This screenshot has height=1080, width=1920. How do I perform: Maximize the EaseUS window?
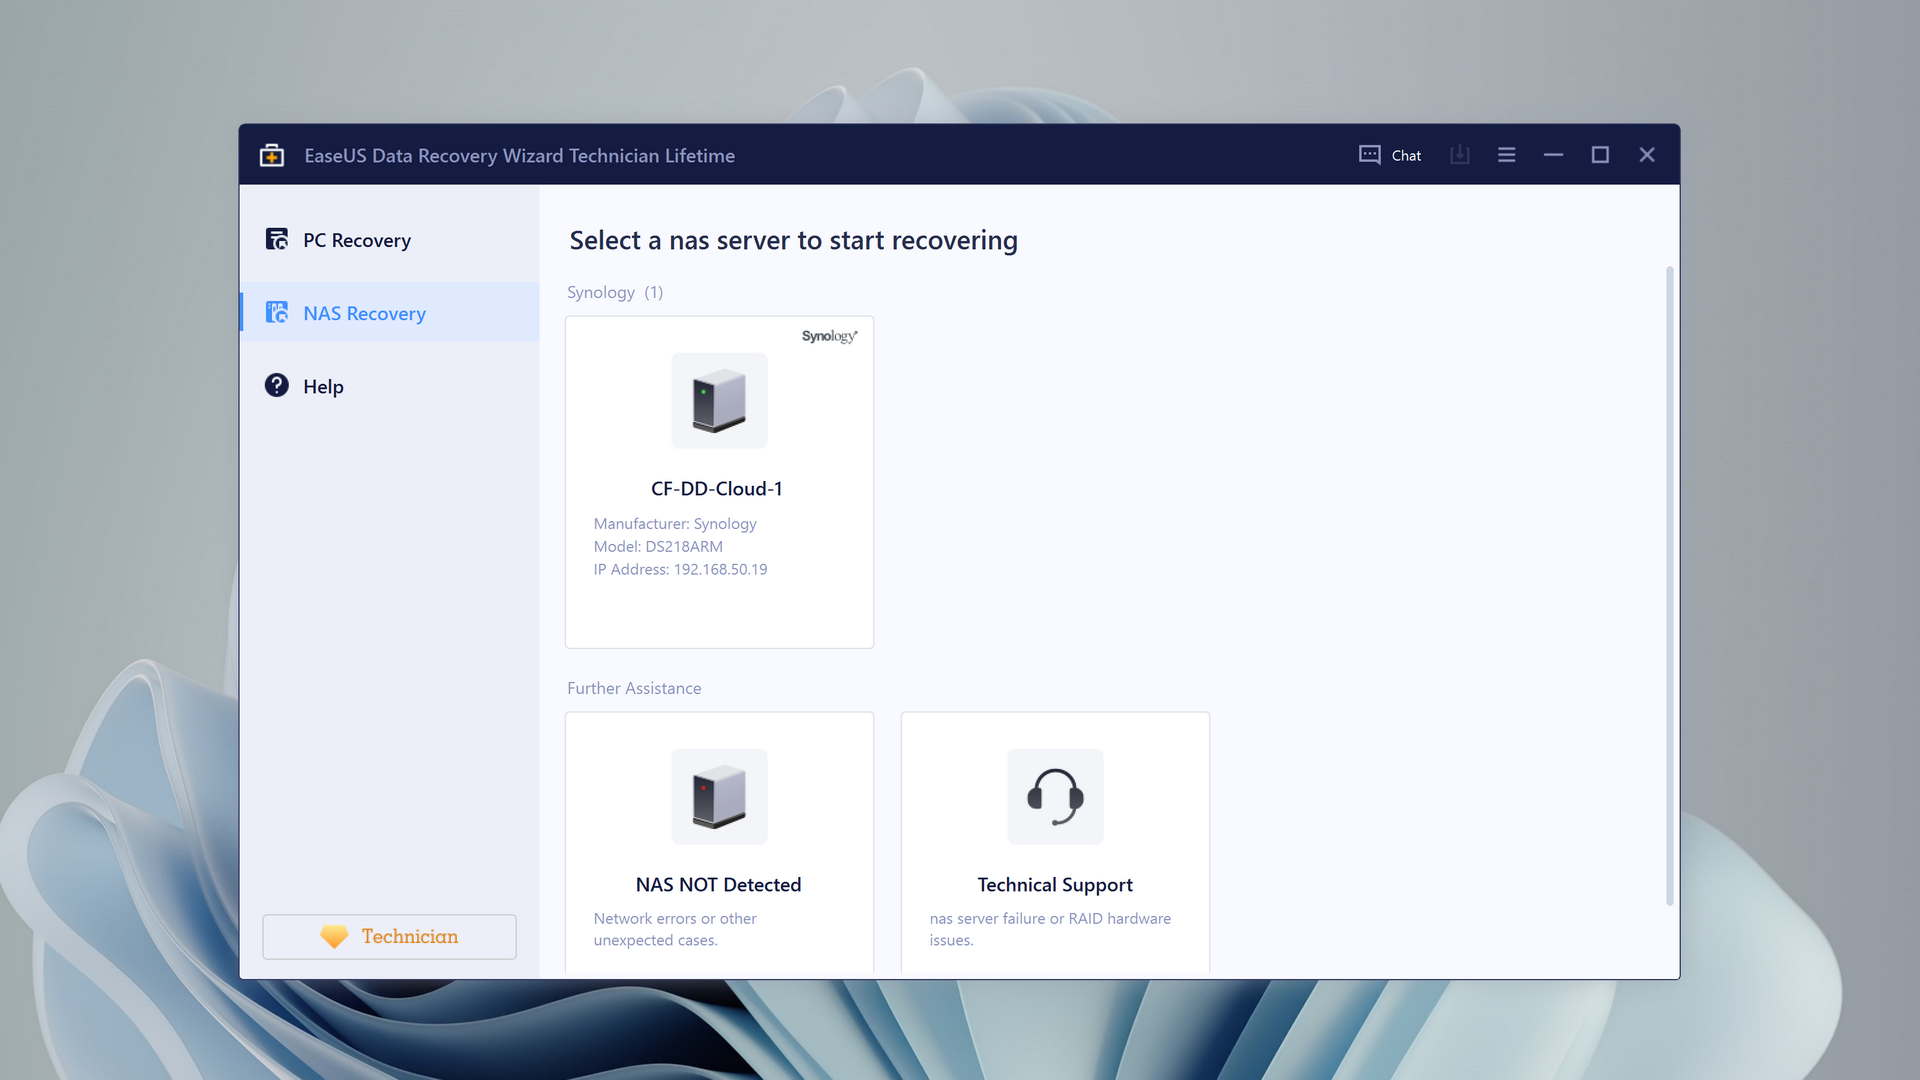tap(1600, 155)
